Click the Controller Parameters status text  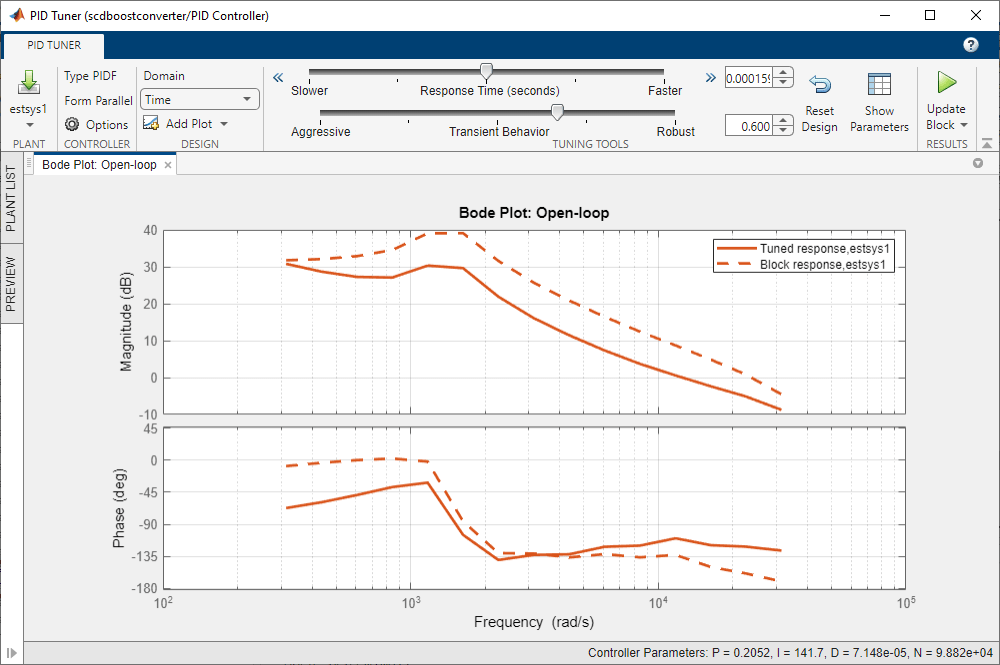[x=790, y=653]
